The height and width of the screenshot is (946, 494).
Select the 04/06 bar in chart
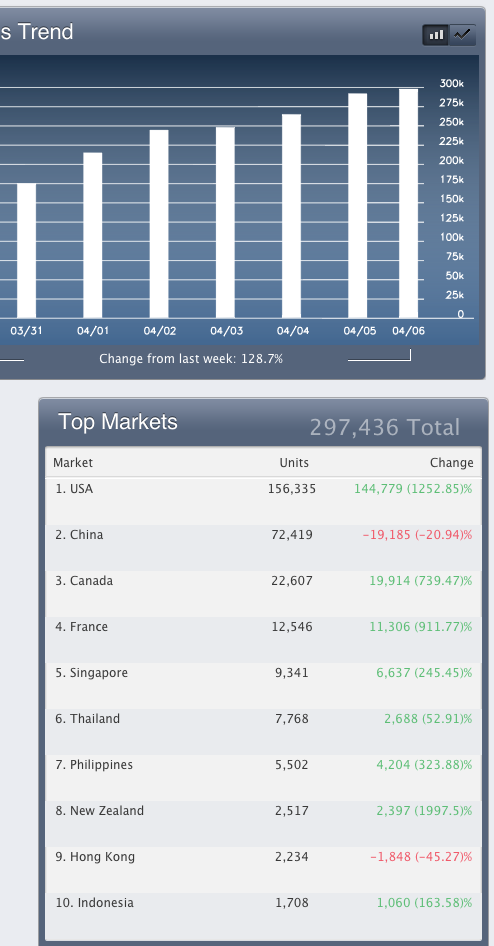[408, 203]
